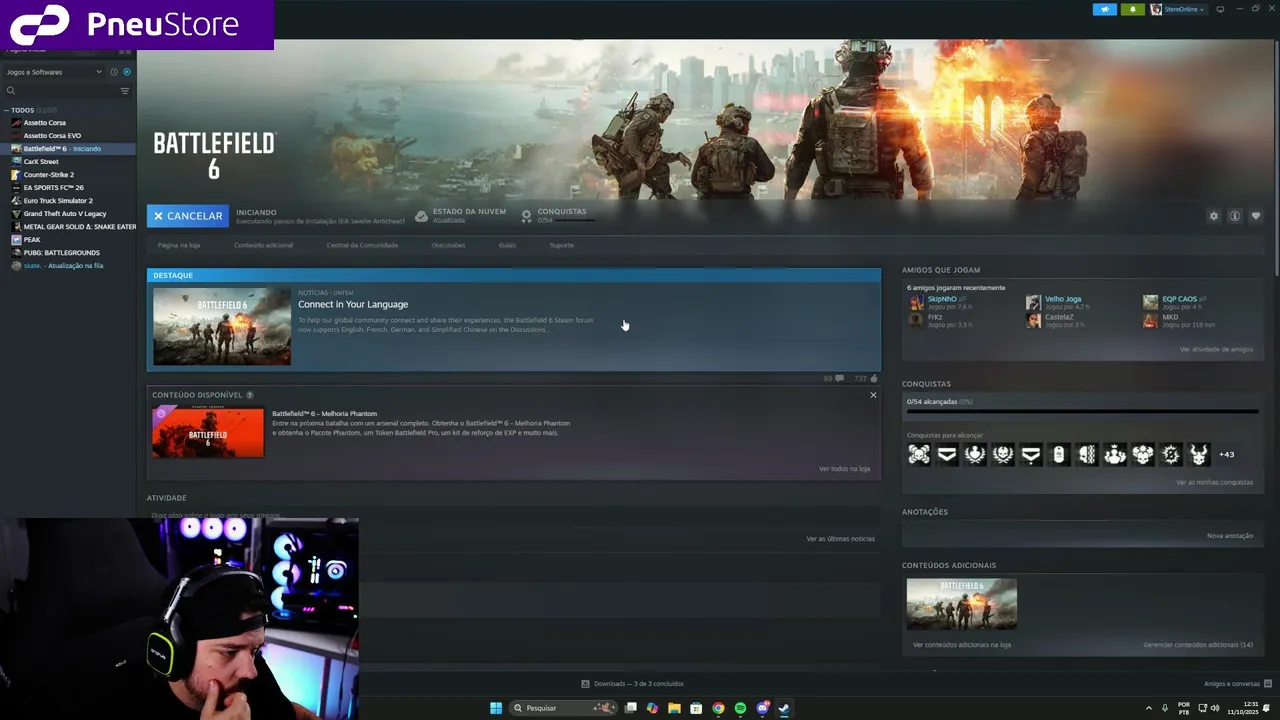
Task: Open the Windows Start button
Action: coord(496,708)
